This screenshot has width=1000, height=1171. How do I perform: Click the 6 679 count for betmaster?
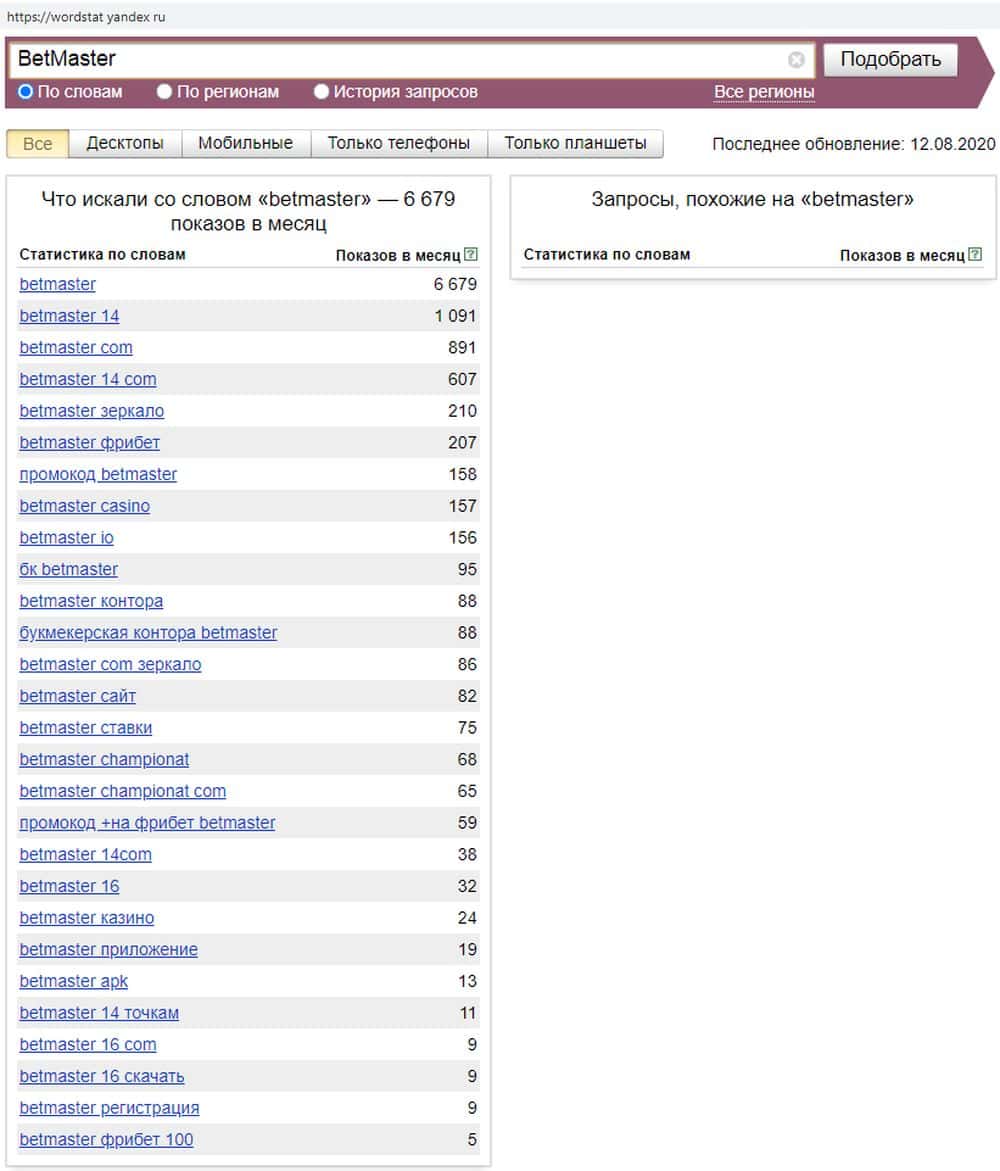455,285
